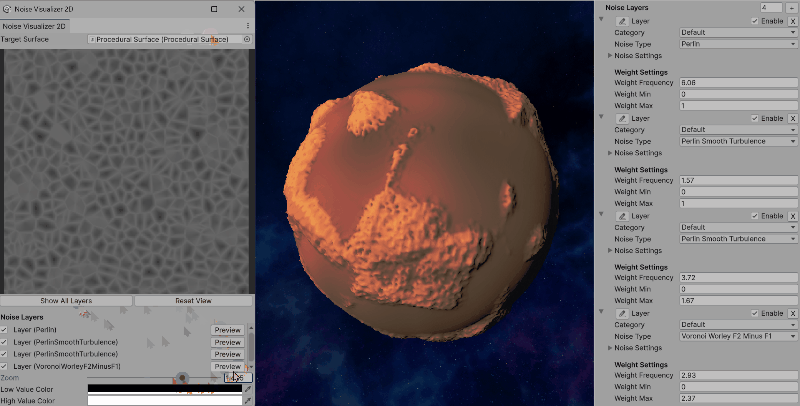800x406 pixels.
Task: Open the Noise Visualizer 2D kebab options menu
Action: 247,25
